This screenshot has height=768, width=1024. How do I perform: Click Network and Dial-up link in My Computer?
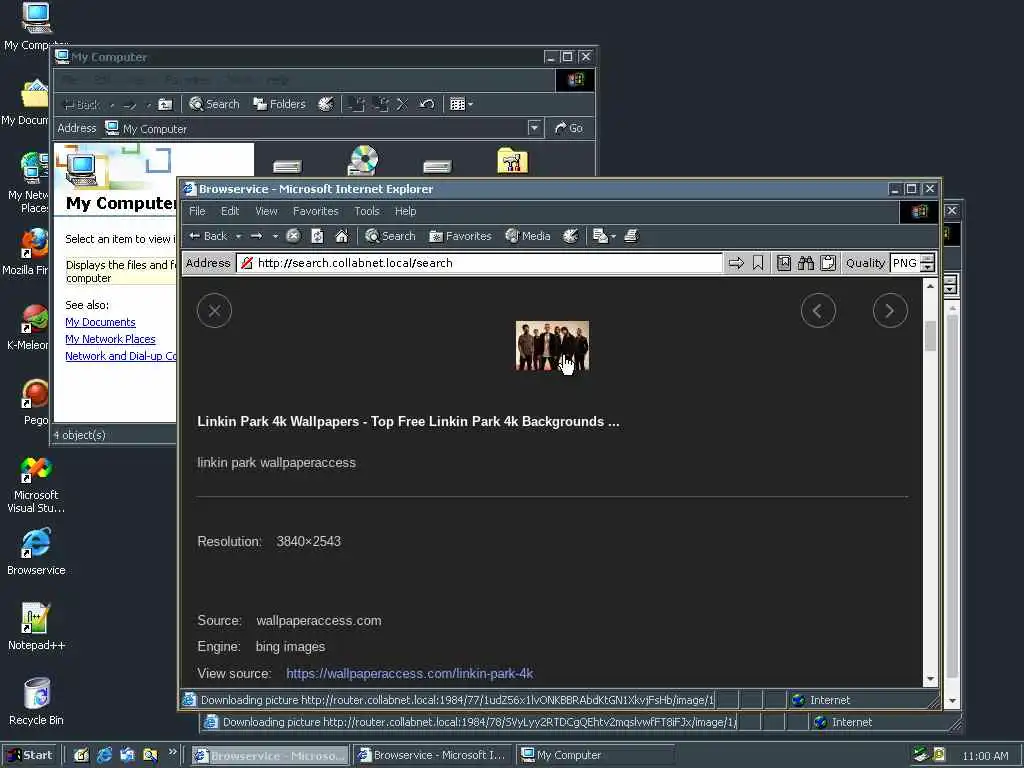(121, 356)
